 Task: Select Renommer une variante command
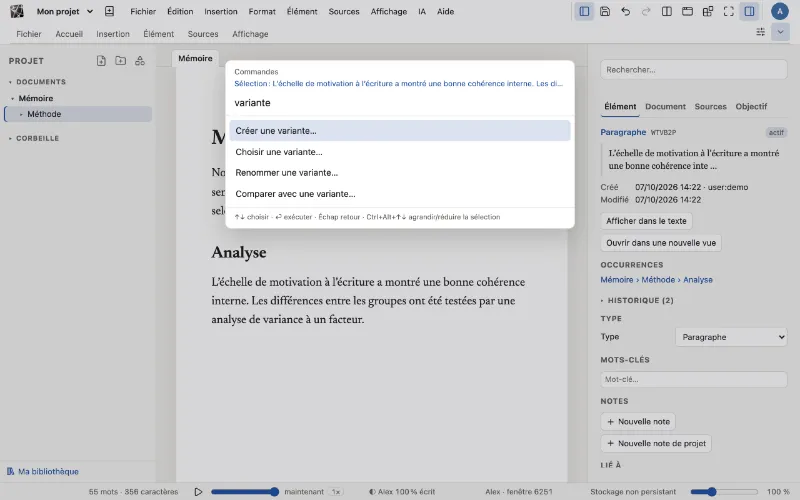[x=399, y=172]
